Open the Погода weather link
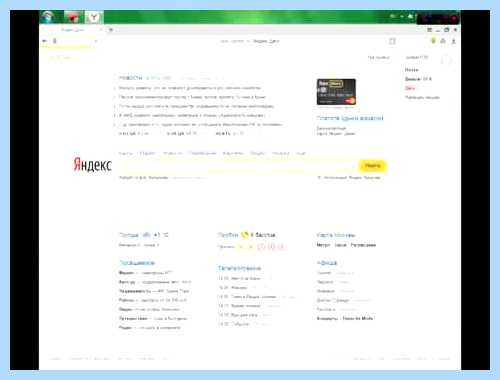This screenshot has width=500, height=380. [x=129, y=235]
